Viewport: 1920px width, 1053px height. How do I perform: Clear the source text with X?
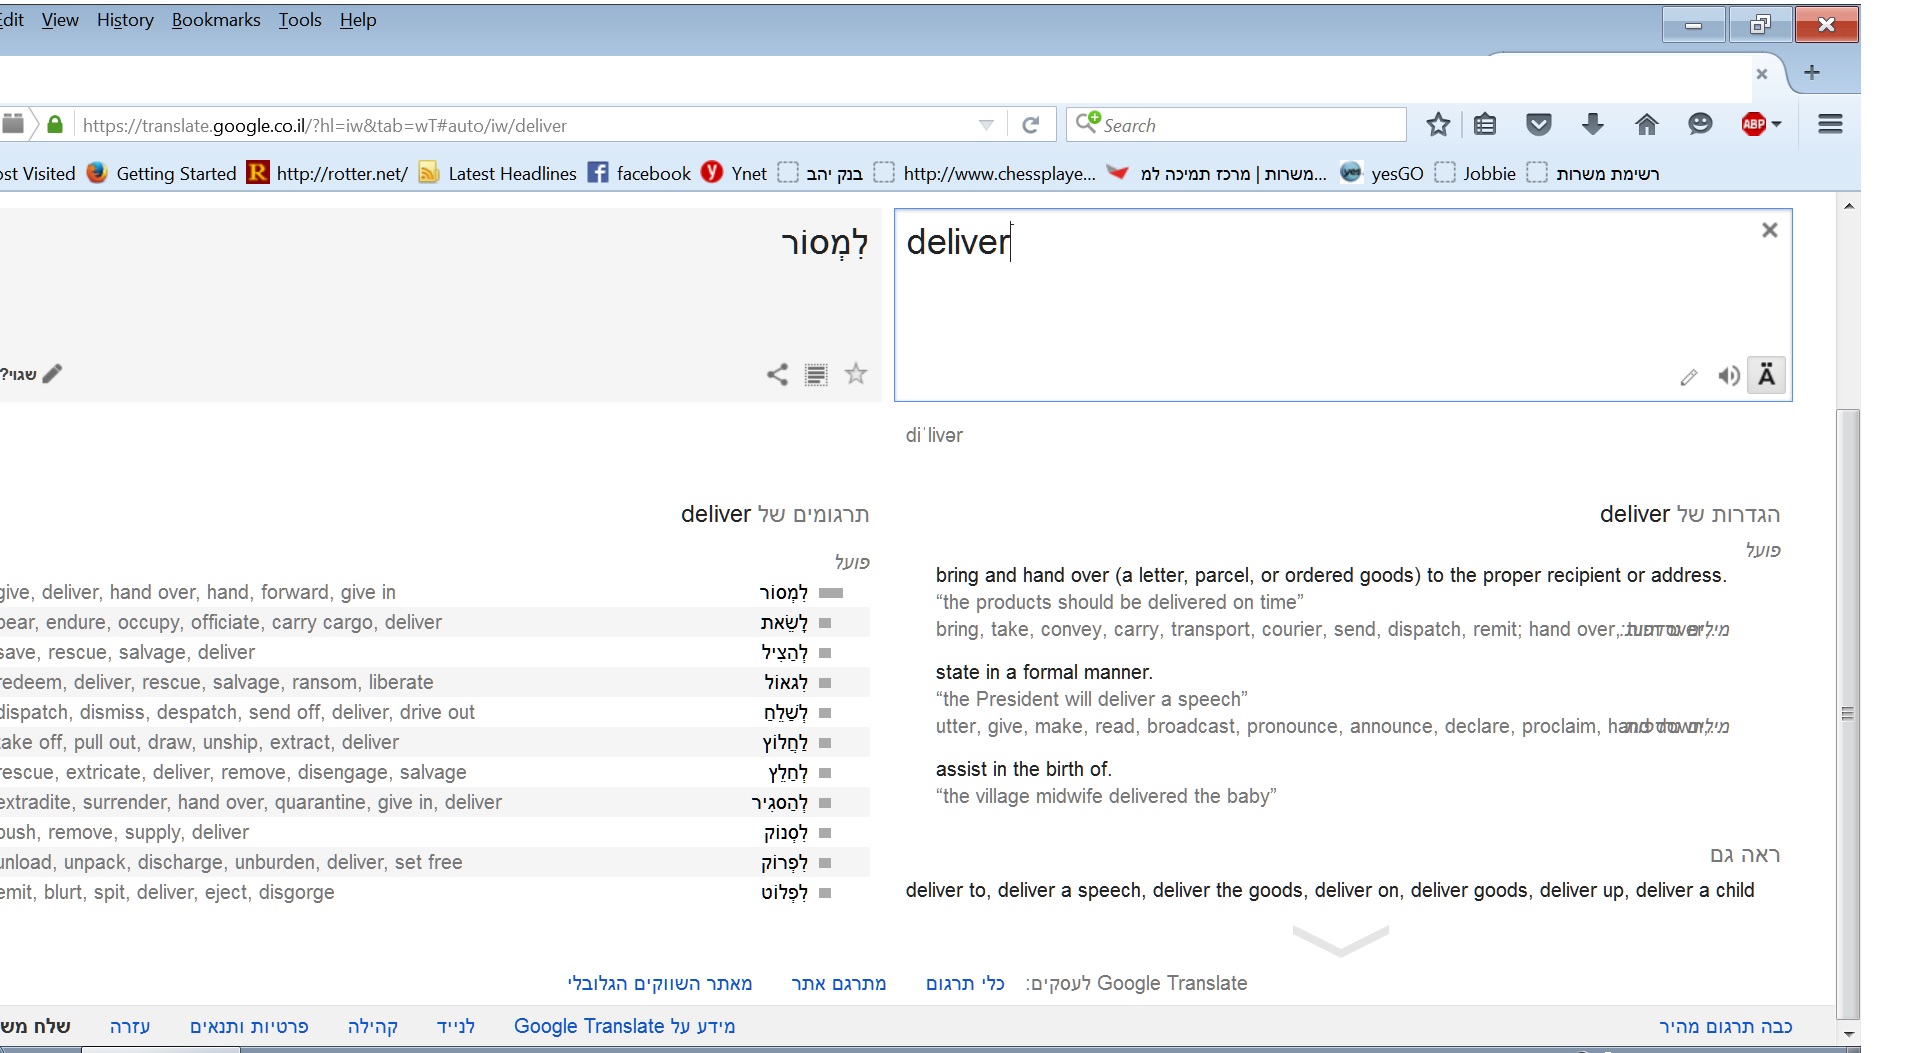pyautogui.click(x=1769, y=231)
